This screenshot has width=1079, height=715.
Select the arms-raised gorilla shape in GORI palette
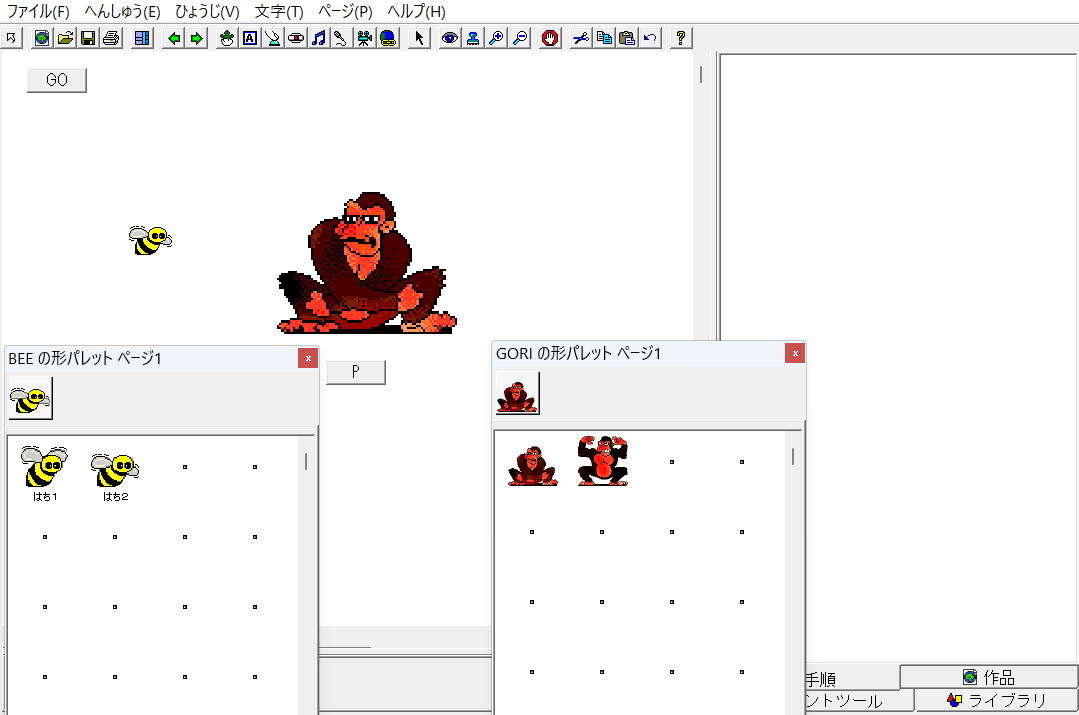pyautogui.click(x=603, y=460)
